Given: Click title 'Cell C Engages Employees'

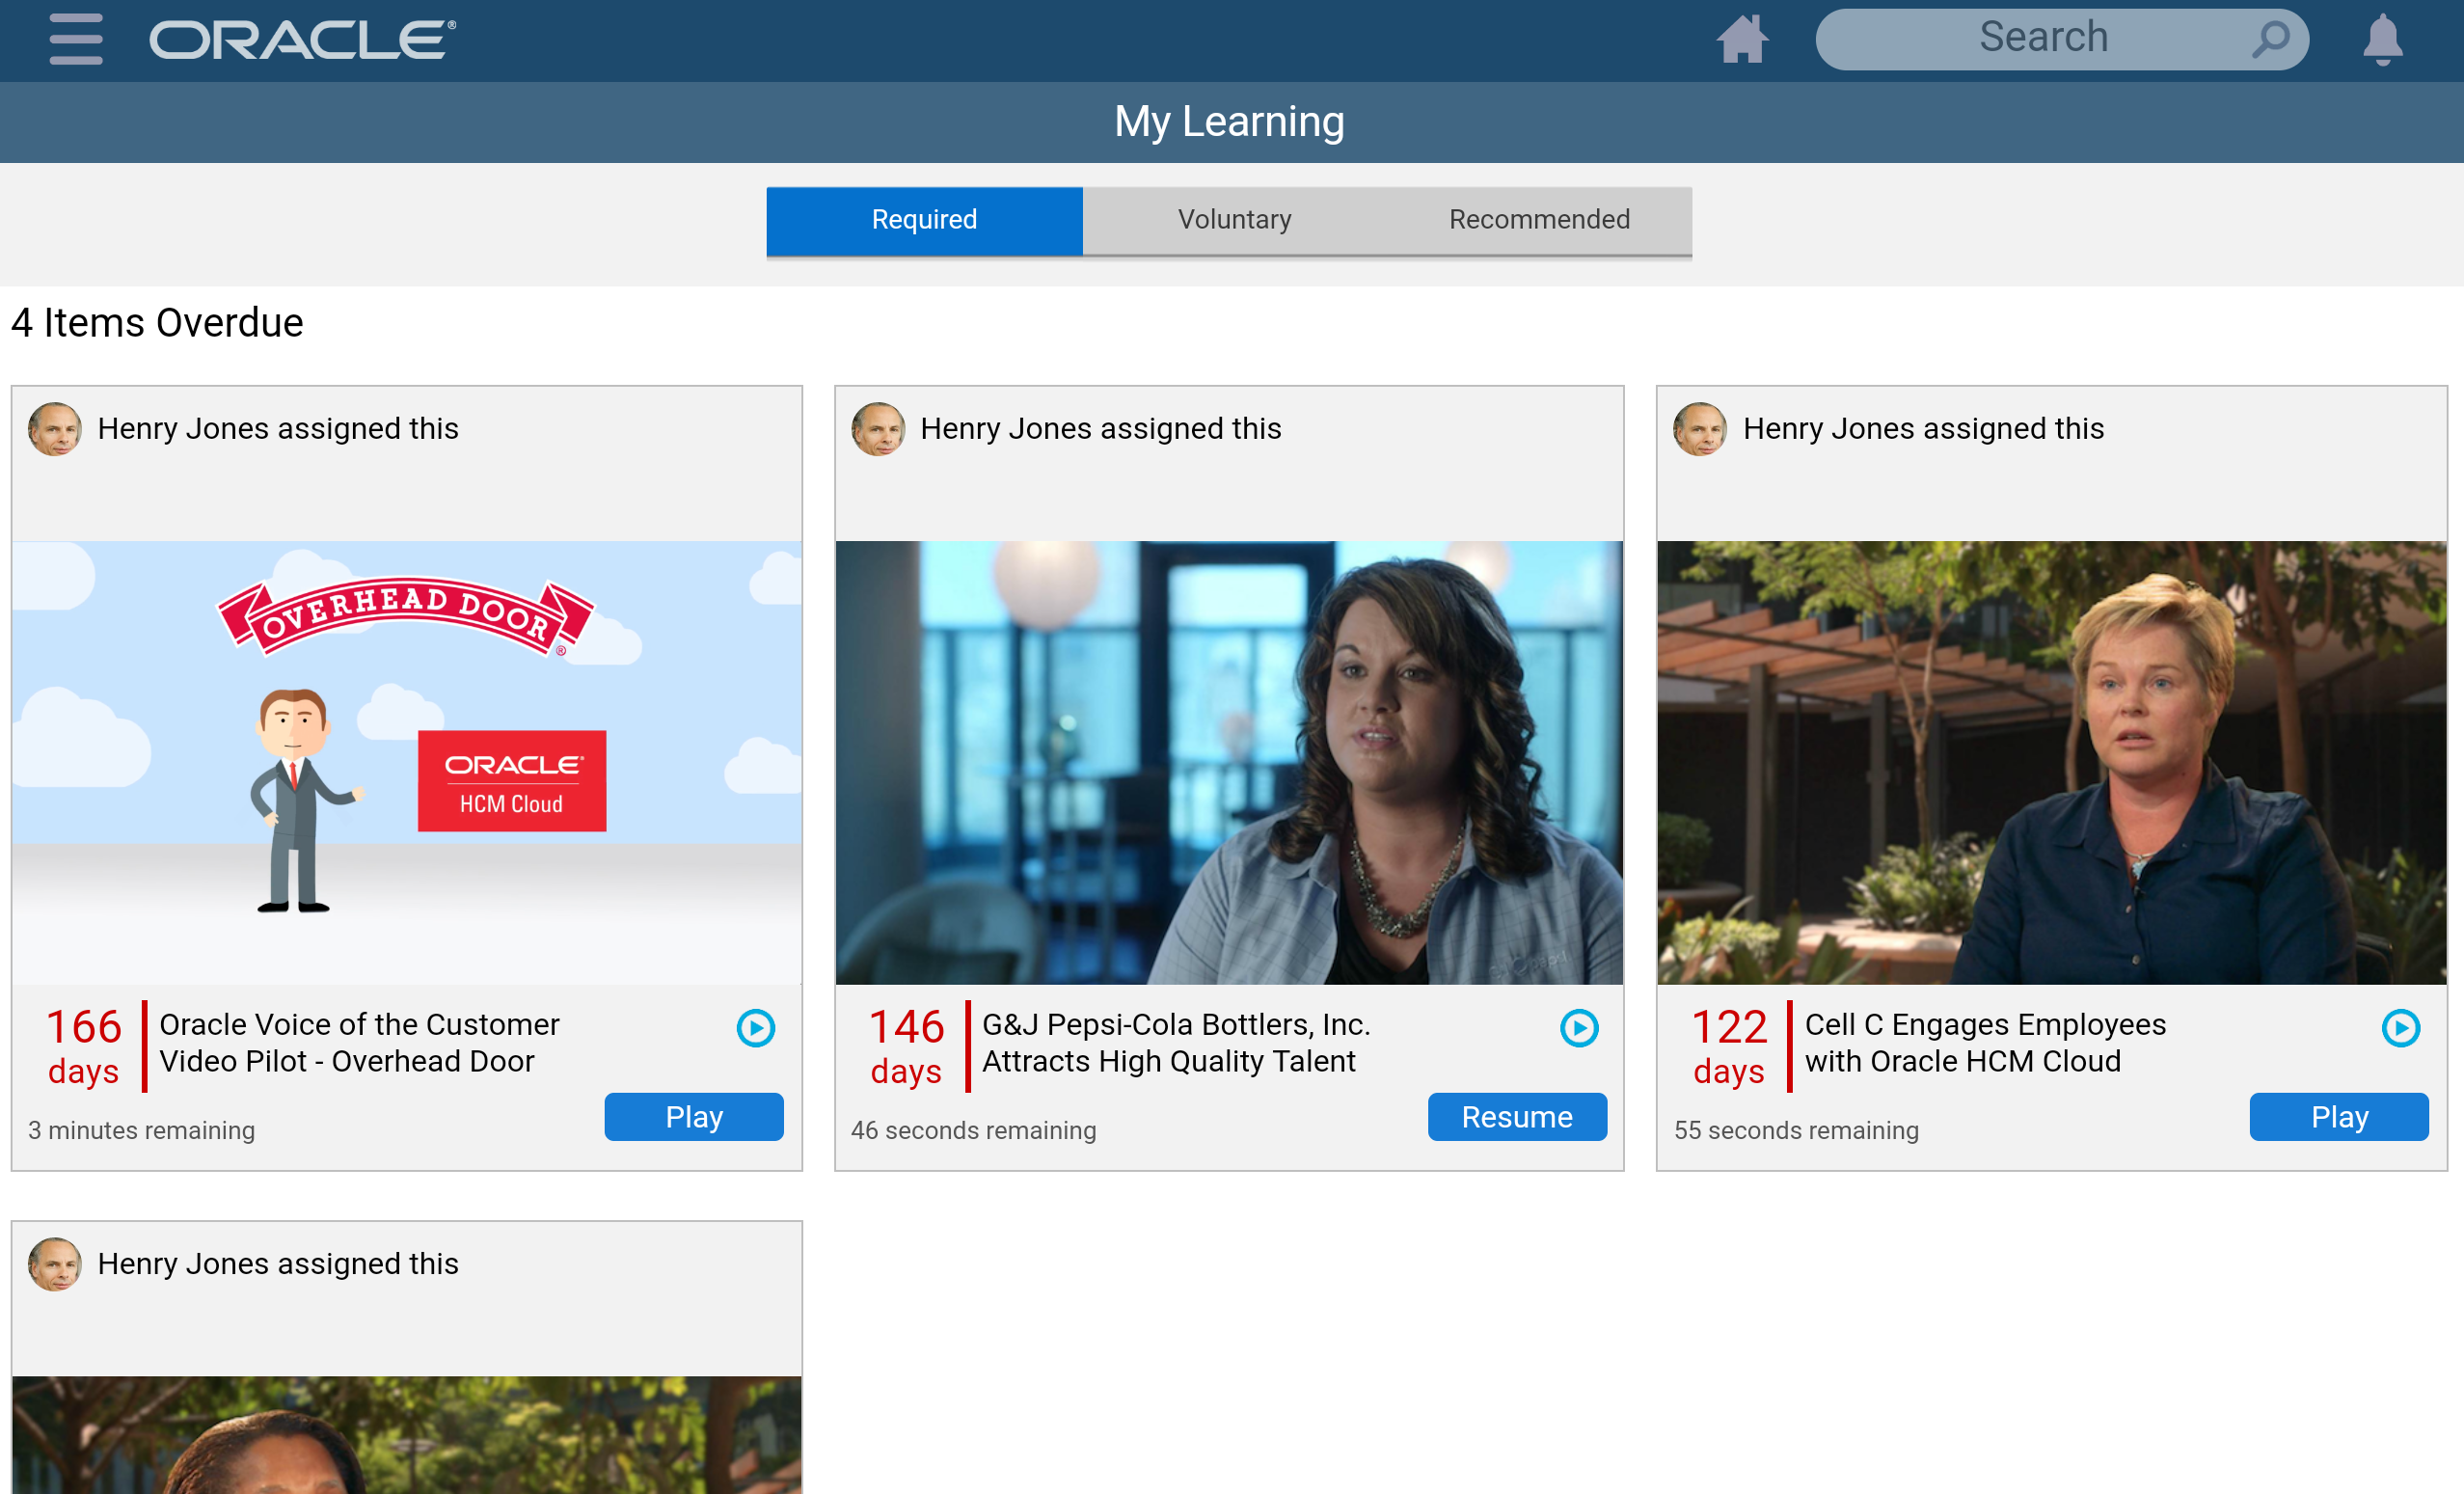Looking at the screenshot, I should [1985, 1025].
